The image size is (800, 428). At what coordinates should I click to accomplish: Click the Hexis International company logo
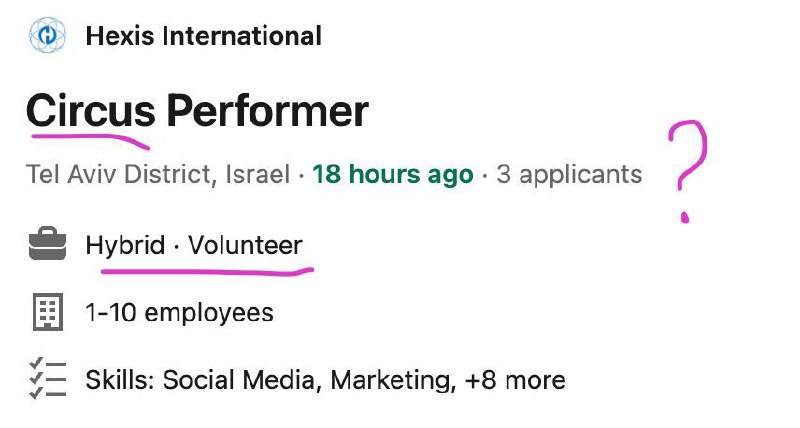47,36
